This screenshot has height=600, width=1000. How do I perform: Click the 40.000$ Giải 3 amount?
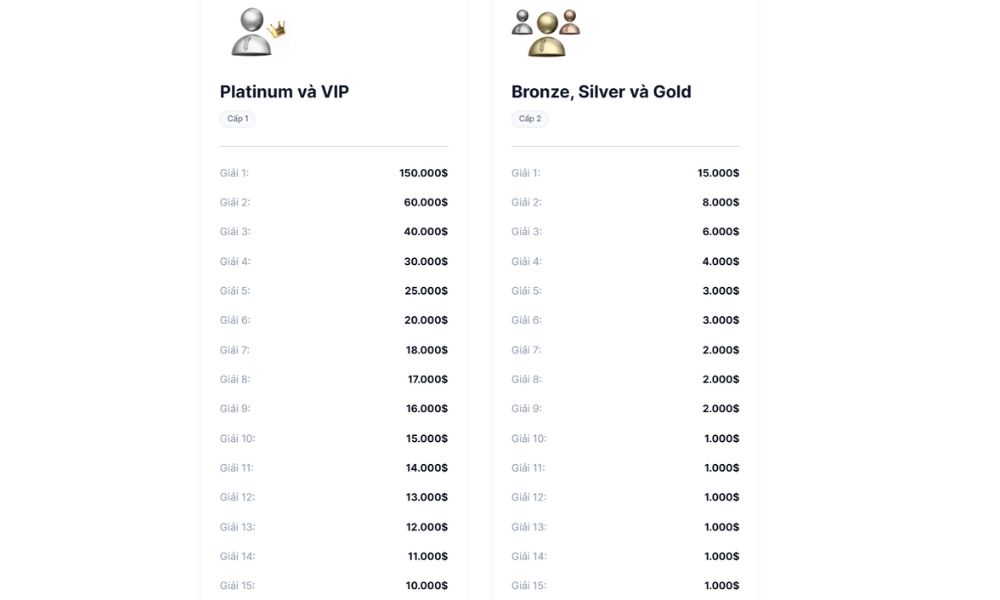(x=425, y=231)
